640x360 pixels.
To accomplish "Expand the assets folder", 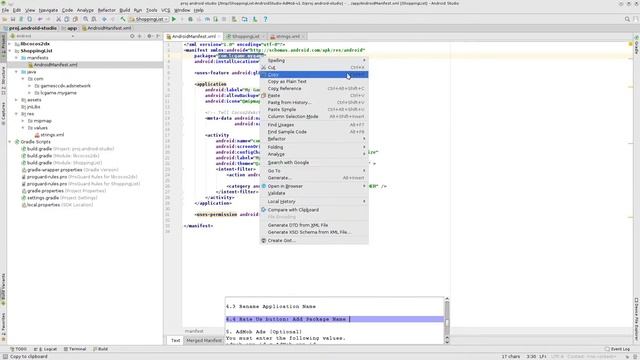I will pos(16,100).
